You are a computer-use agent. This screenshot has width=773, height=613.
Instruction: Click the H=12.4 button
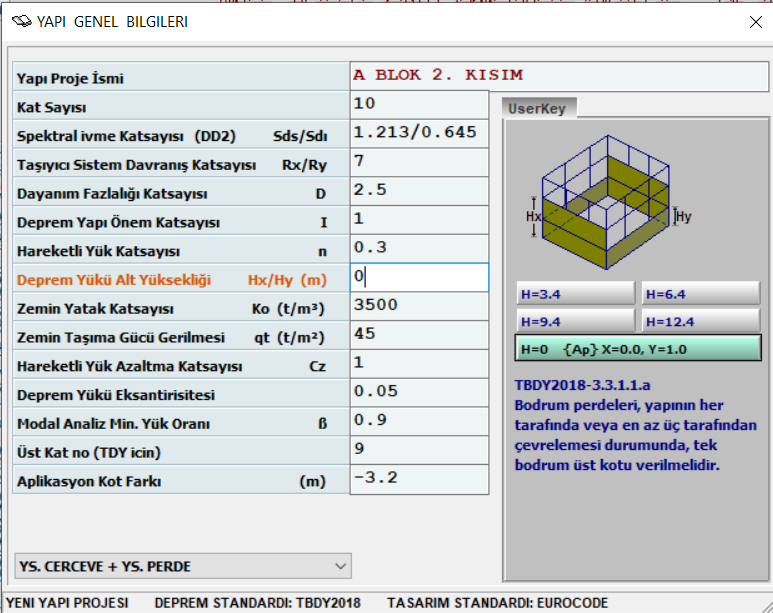click(701, 322)
